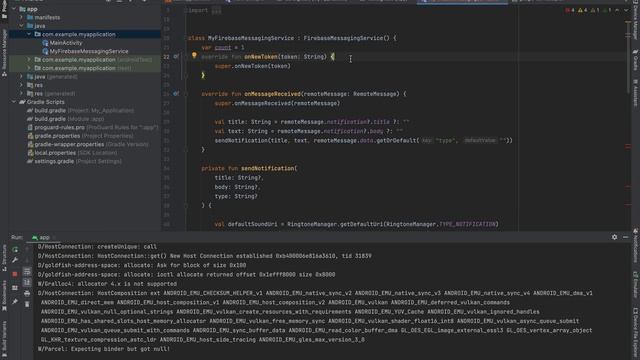Open the Bookmarks tool window
This screenshot has width=640, height=360.
(x=4, y=295)
